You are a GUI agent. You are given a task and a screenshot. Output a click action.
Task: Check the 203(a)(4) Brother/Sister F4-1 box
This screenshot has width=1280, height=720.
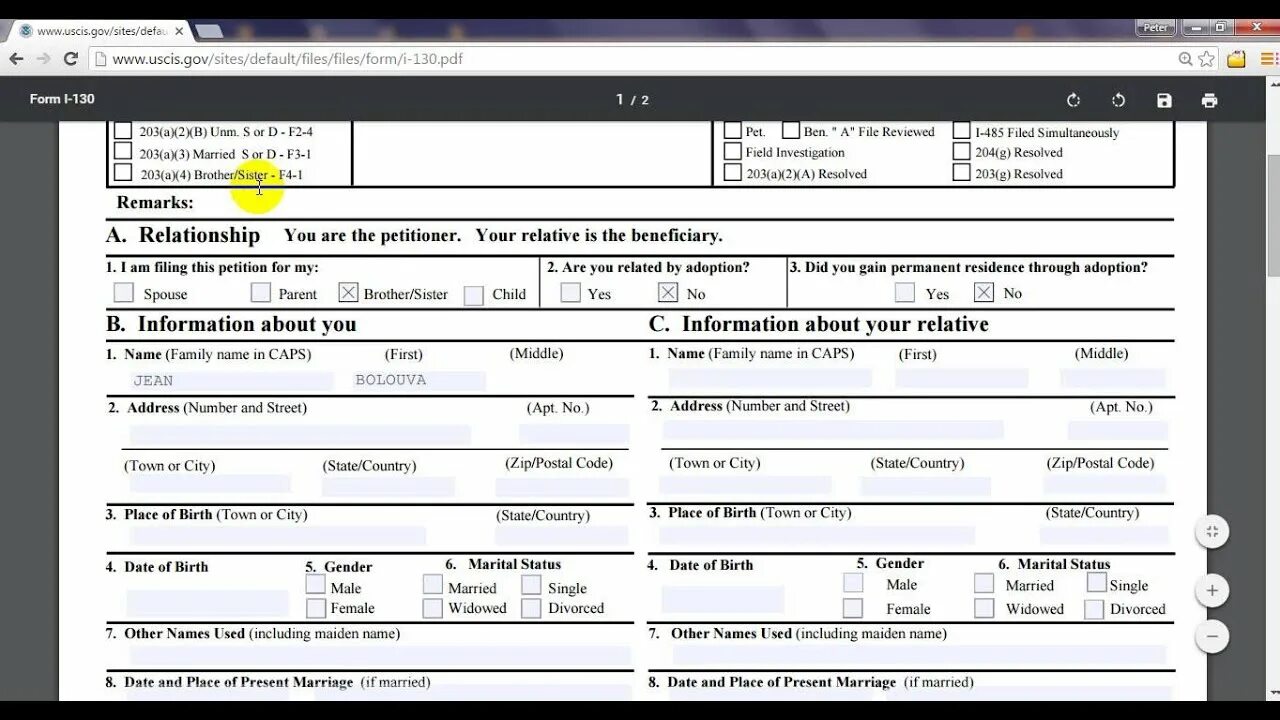pos(123,173)
